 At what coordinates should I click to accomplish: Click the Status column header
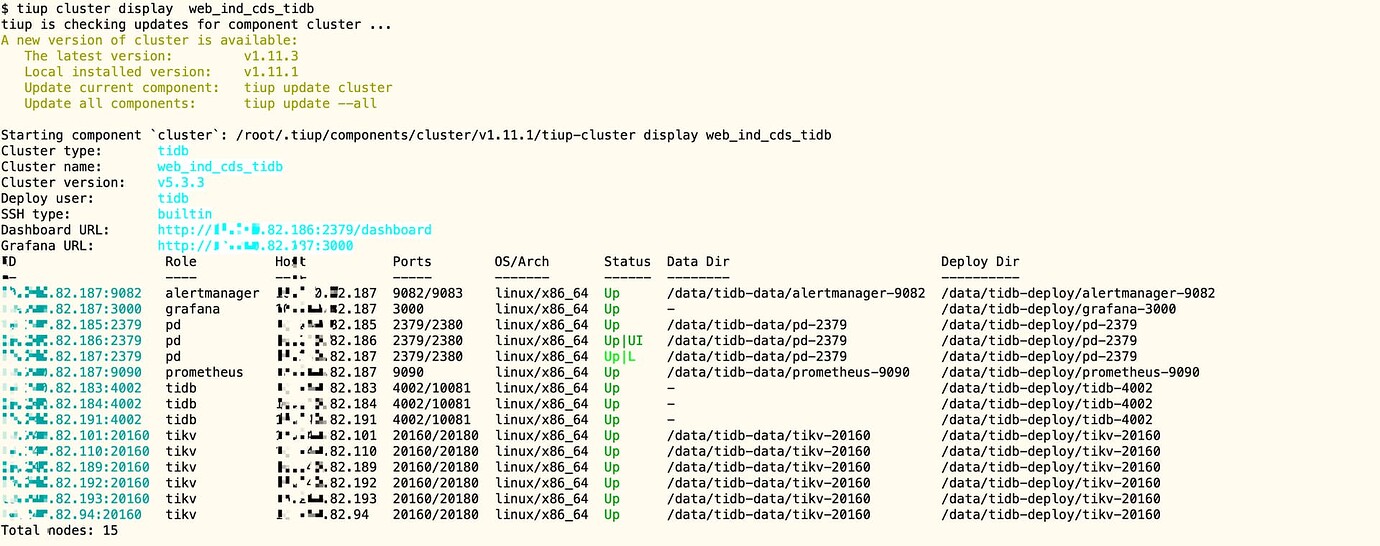(627, 262)
